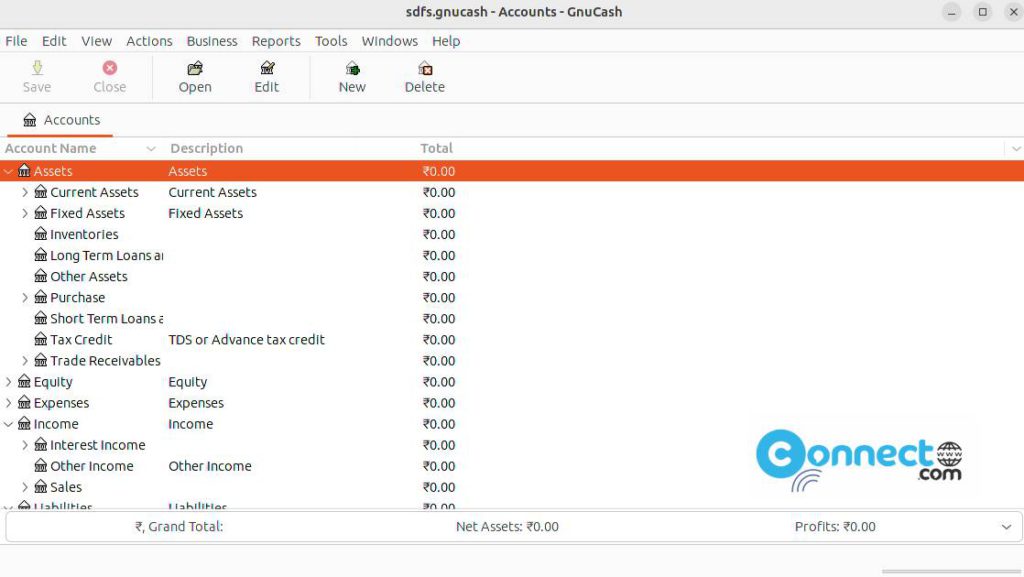The image size is (1024, 577).
Task: Click the New account toolbar icon
Action: [x=351, y=76]
